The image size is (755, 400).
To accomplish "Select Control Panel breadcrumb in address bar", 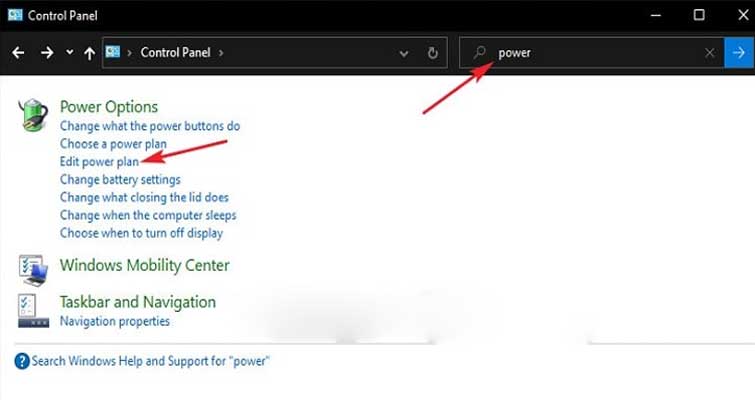I will [x=175, y=52].
